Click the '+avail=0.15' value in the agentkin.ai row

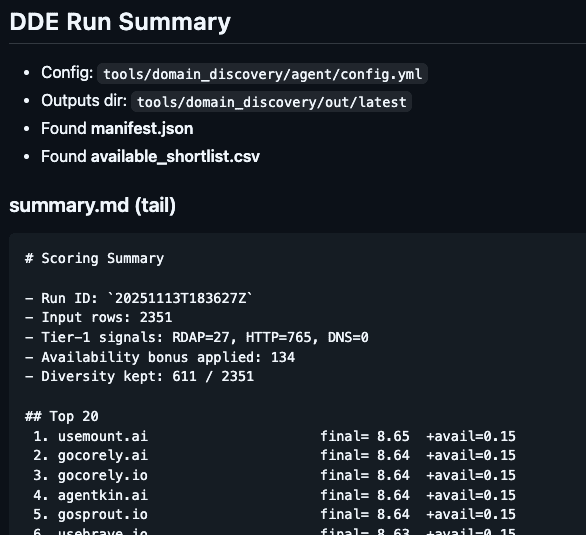(471, 495)
